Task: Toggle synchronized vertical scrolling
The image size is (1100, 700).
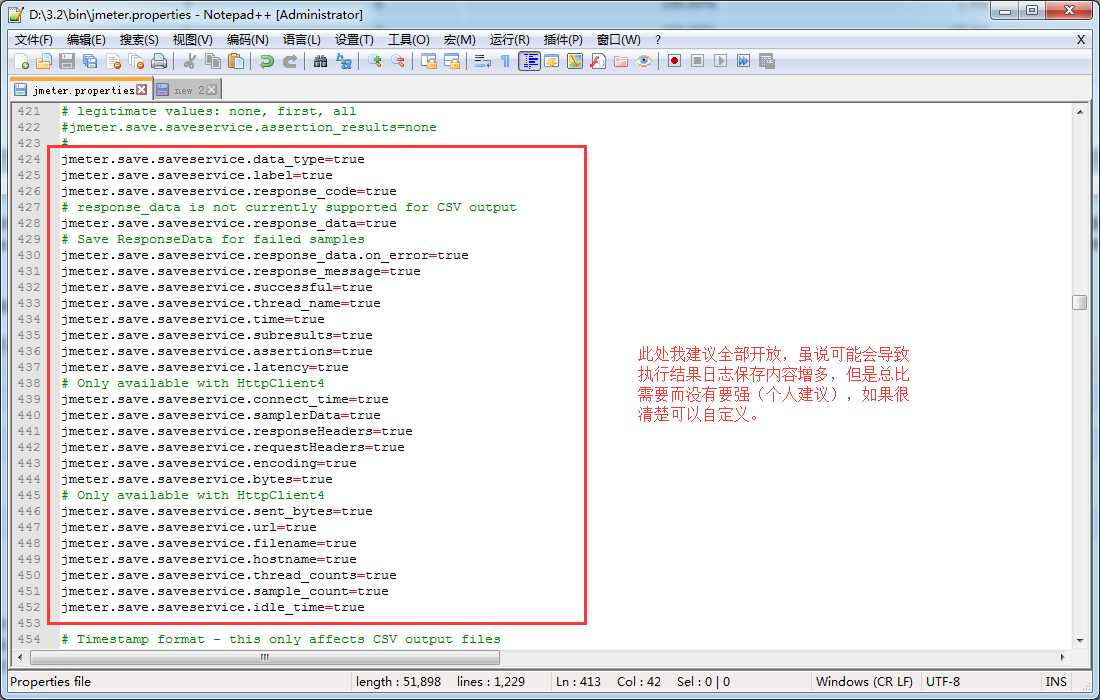Action: pos(429,62)
